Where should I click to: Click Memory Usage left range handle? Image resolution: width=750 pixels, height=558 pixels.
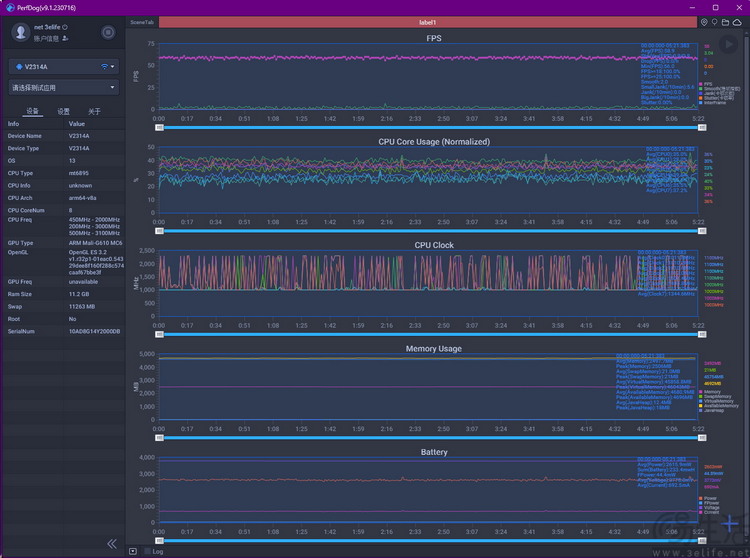click(x=159, y=438)
